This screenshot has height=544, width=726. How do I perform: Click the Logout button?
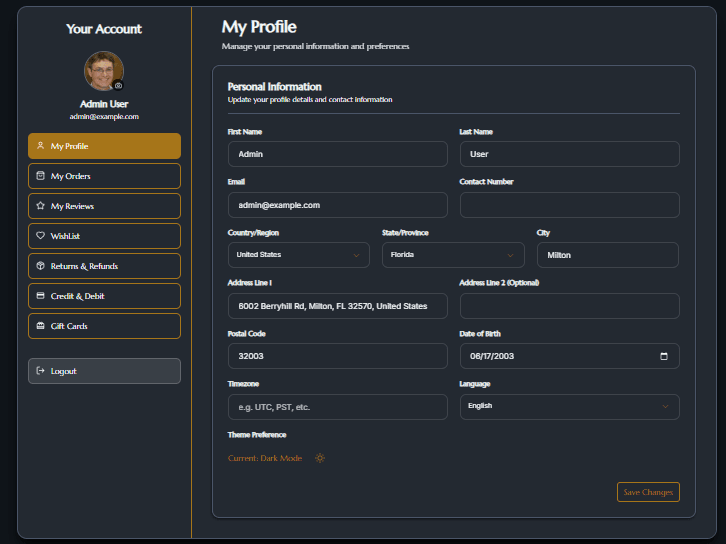(x=104, y=371)
